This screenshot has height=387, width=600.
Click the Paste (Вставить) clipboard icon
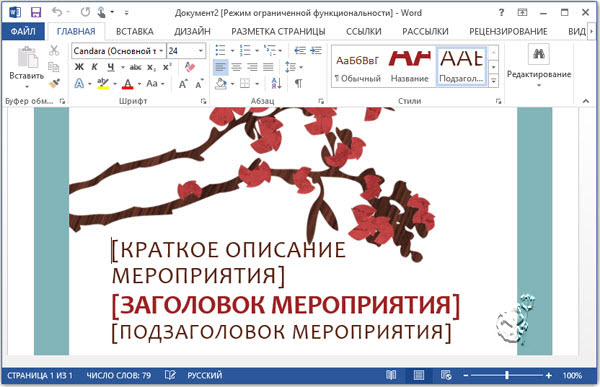pos(27,57)
